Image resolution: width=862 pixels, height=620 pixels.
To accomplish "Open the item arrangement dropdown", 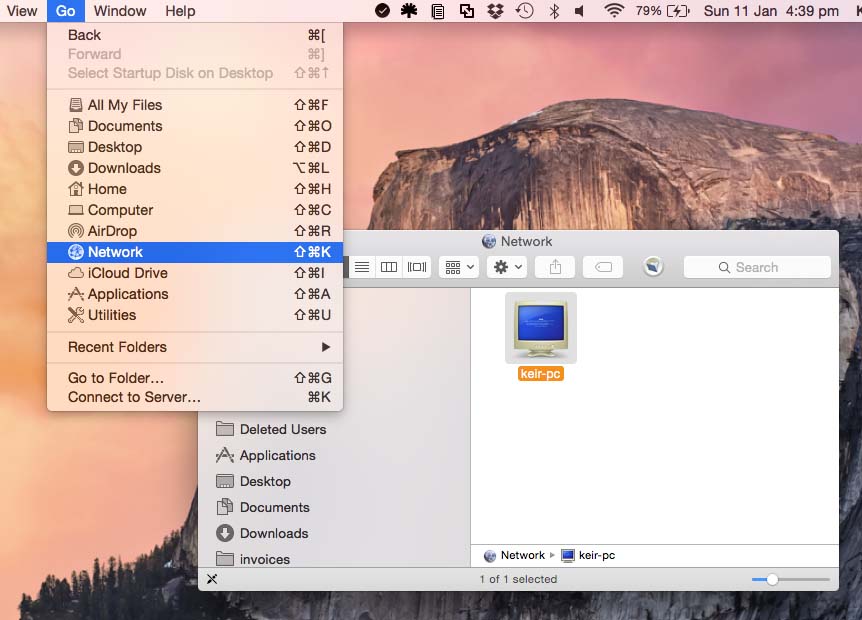I will coord(459,268).
